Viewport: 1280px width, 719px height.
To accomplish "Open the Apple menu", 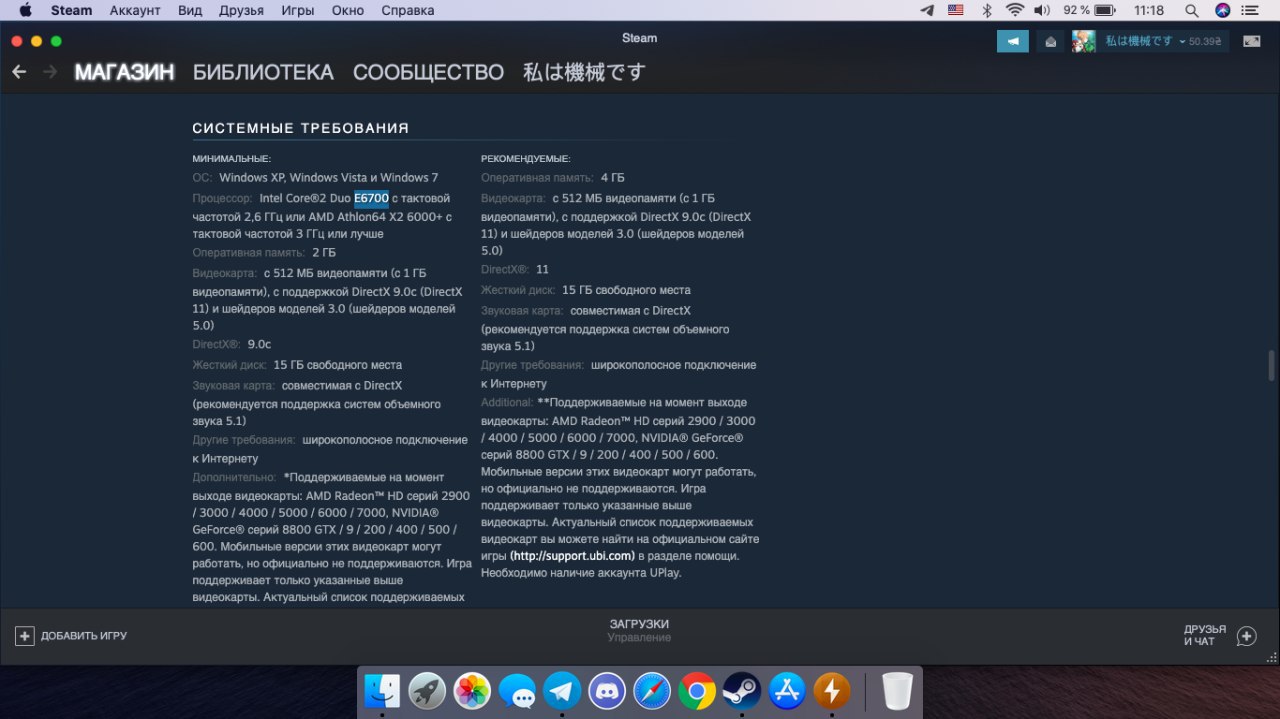I will pos(25,10).
